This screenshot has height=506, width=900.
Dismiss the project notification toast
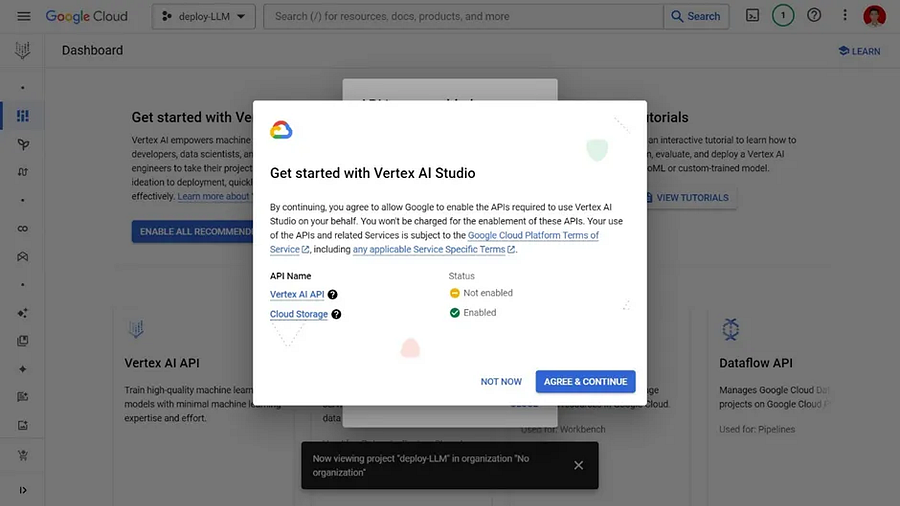click(x=579, y=465)
